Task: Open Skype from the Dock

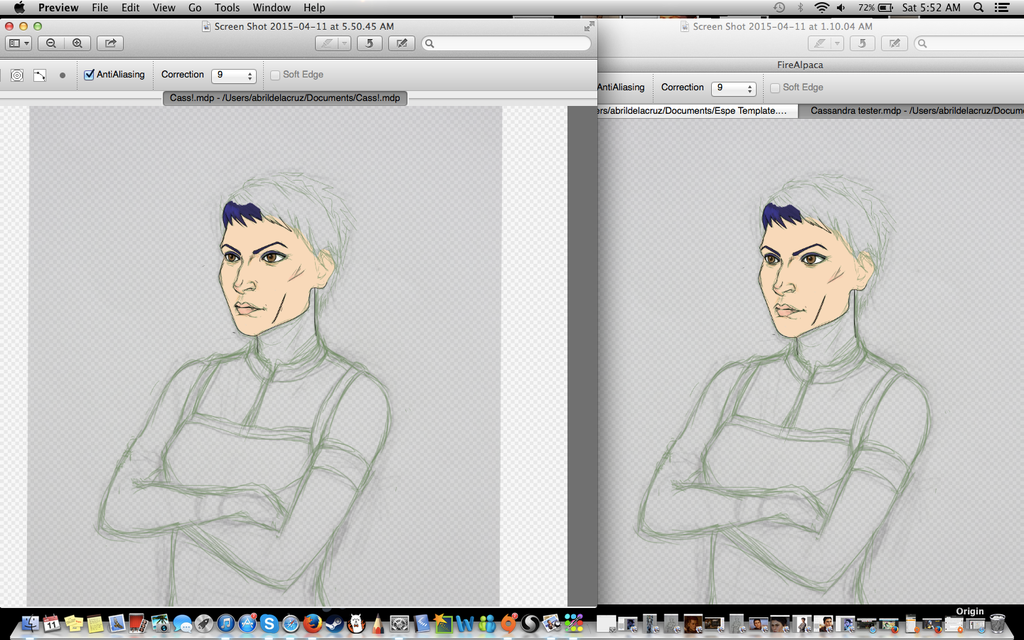Action: point(269,624)
